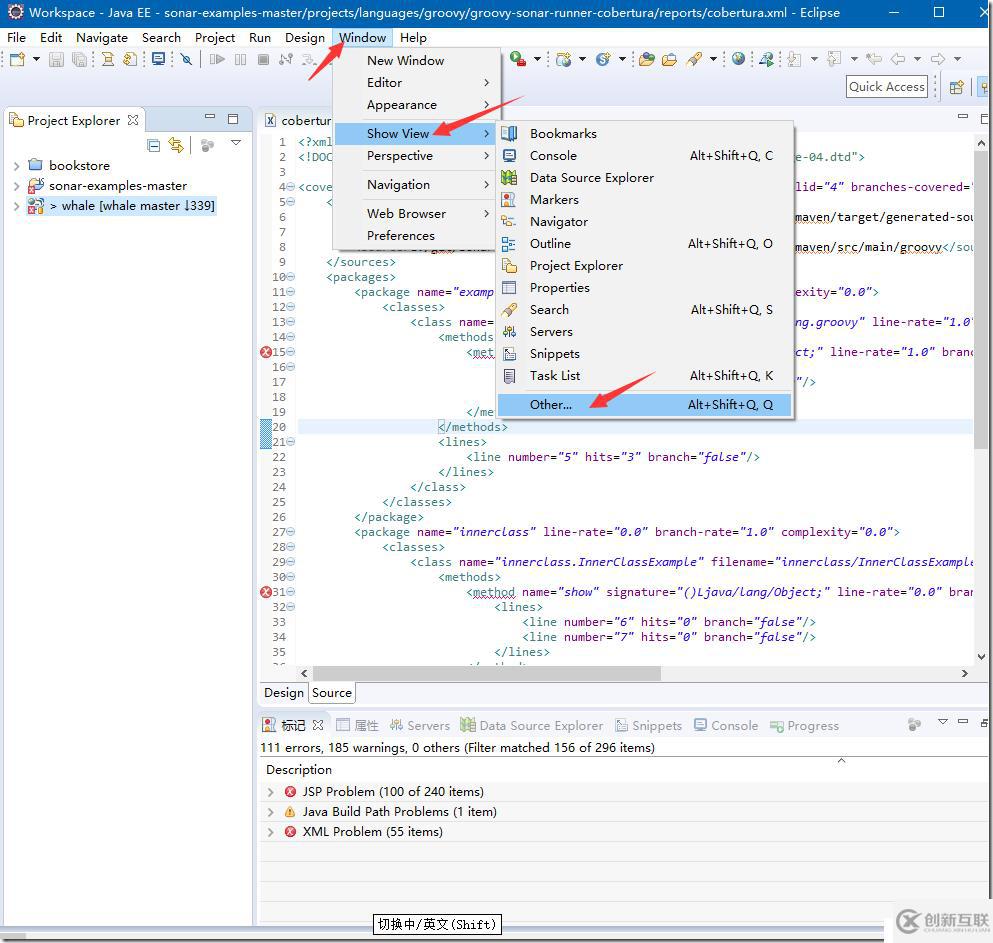Click the monitor icon in the toolbar

[158, 60]
